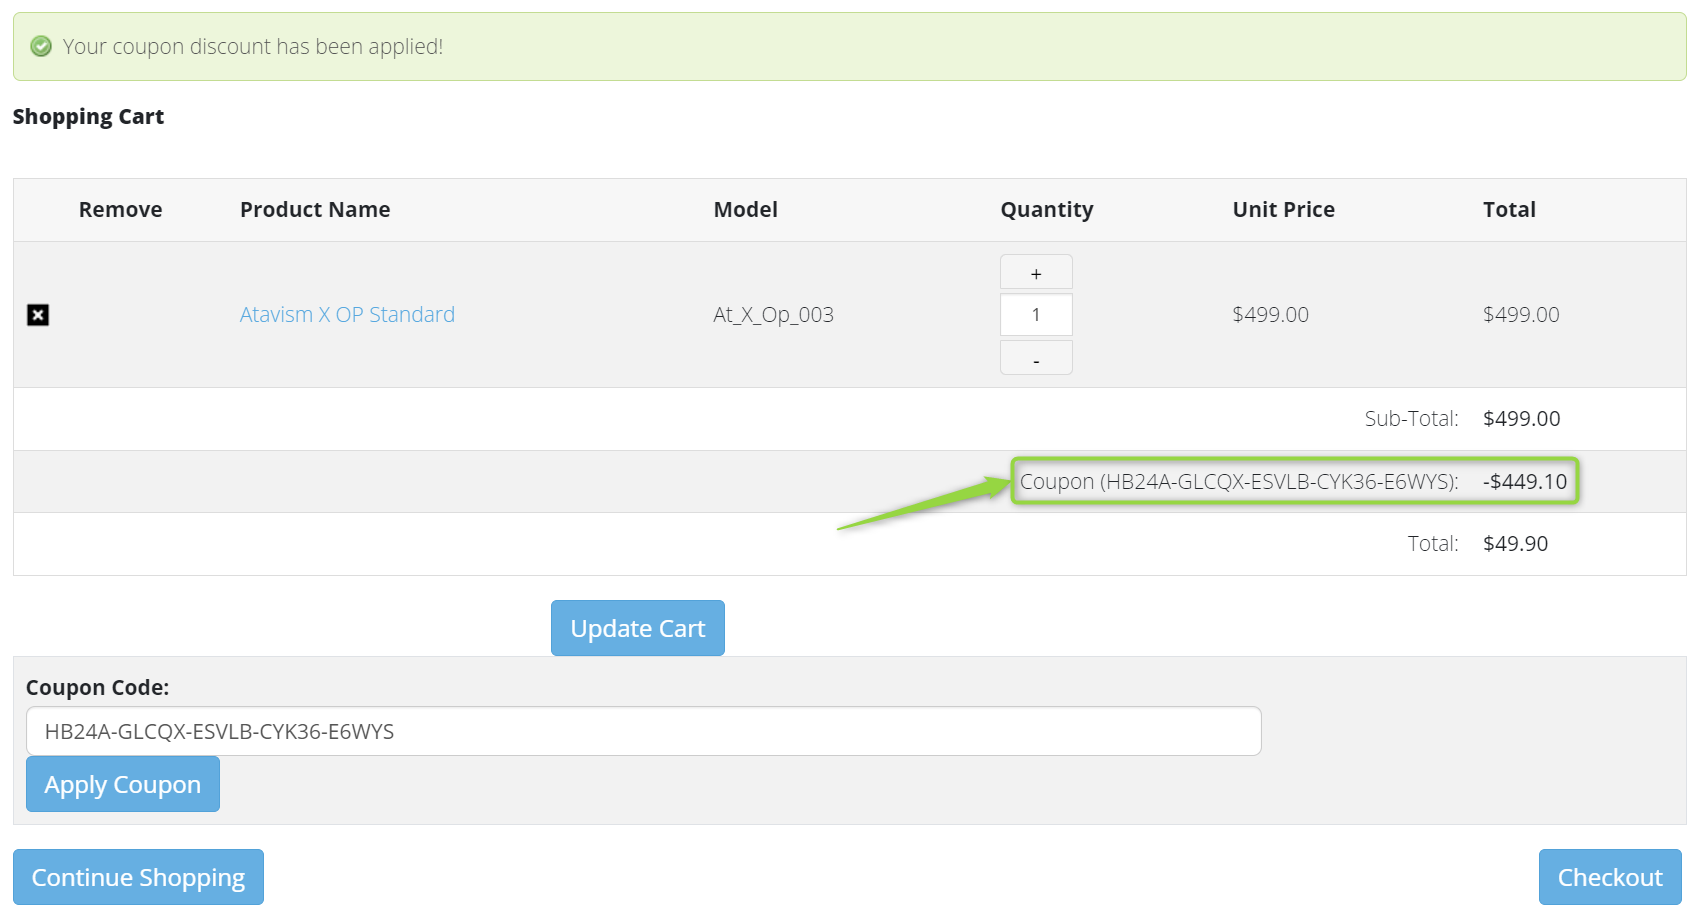
Task: Remove Atavism X OP Standard from cart
Action: point(38,315)
